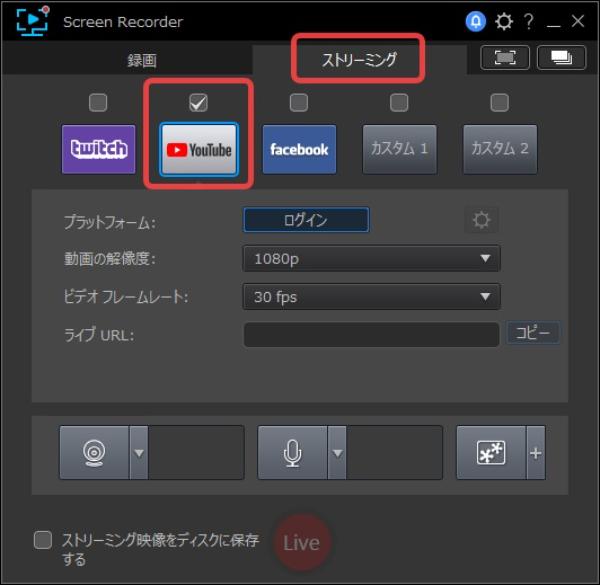This screenshot has height=585, width=600.
Task: Expand the webcam device dropdown arrow
Action: click(x=139, y=453)
